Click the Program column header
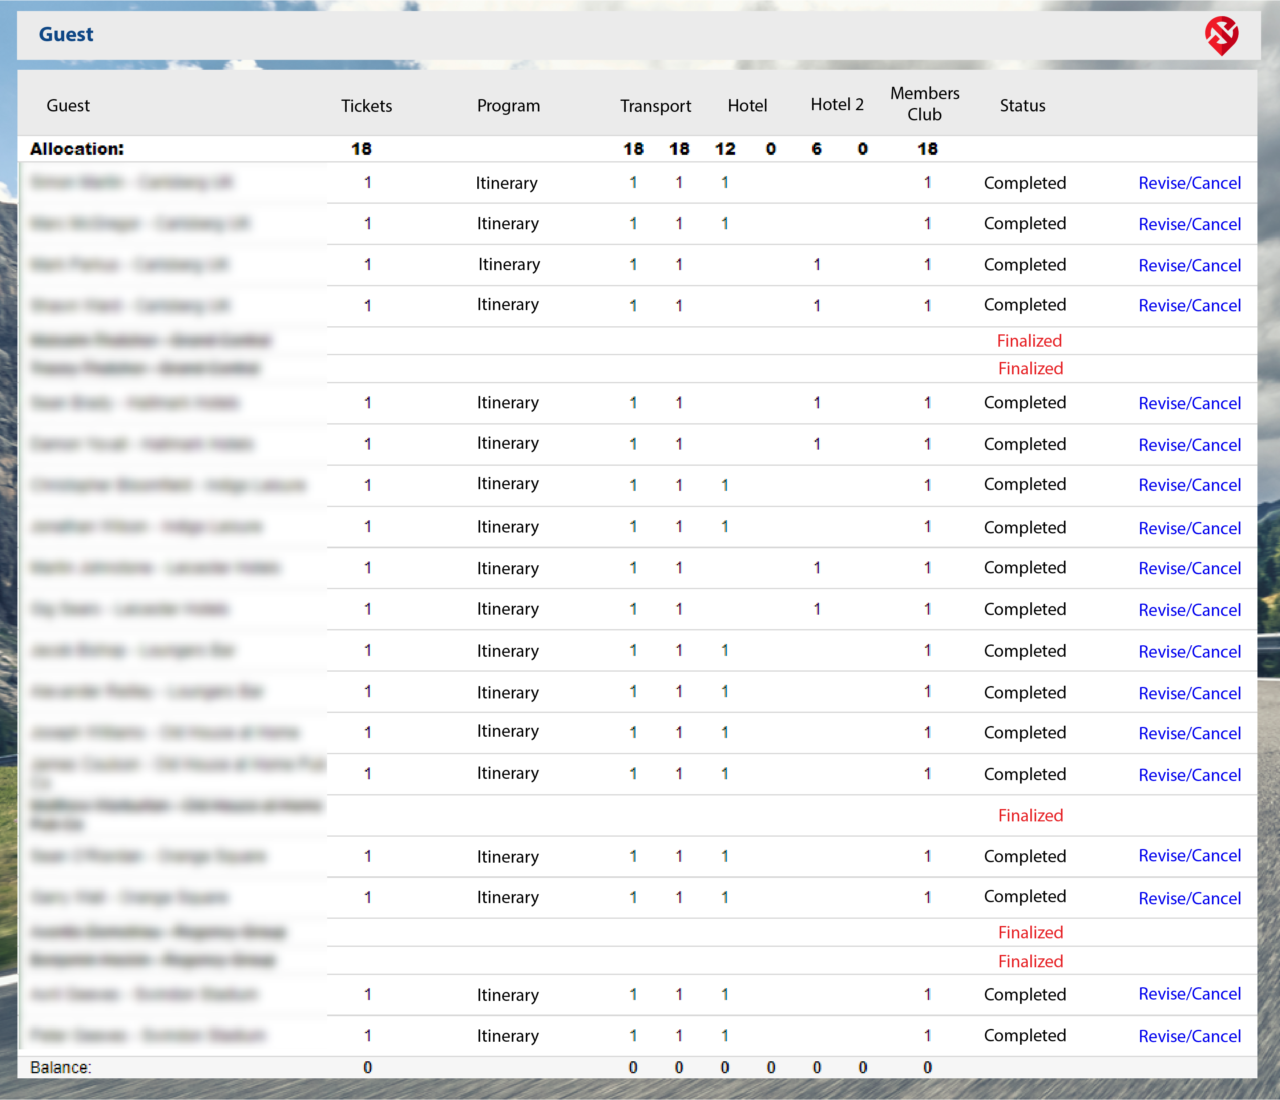Viewport: 1280px width, 1100px height. [x=508, y=106]
